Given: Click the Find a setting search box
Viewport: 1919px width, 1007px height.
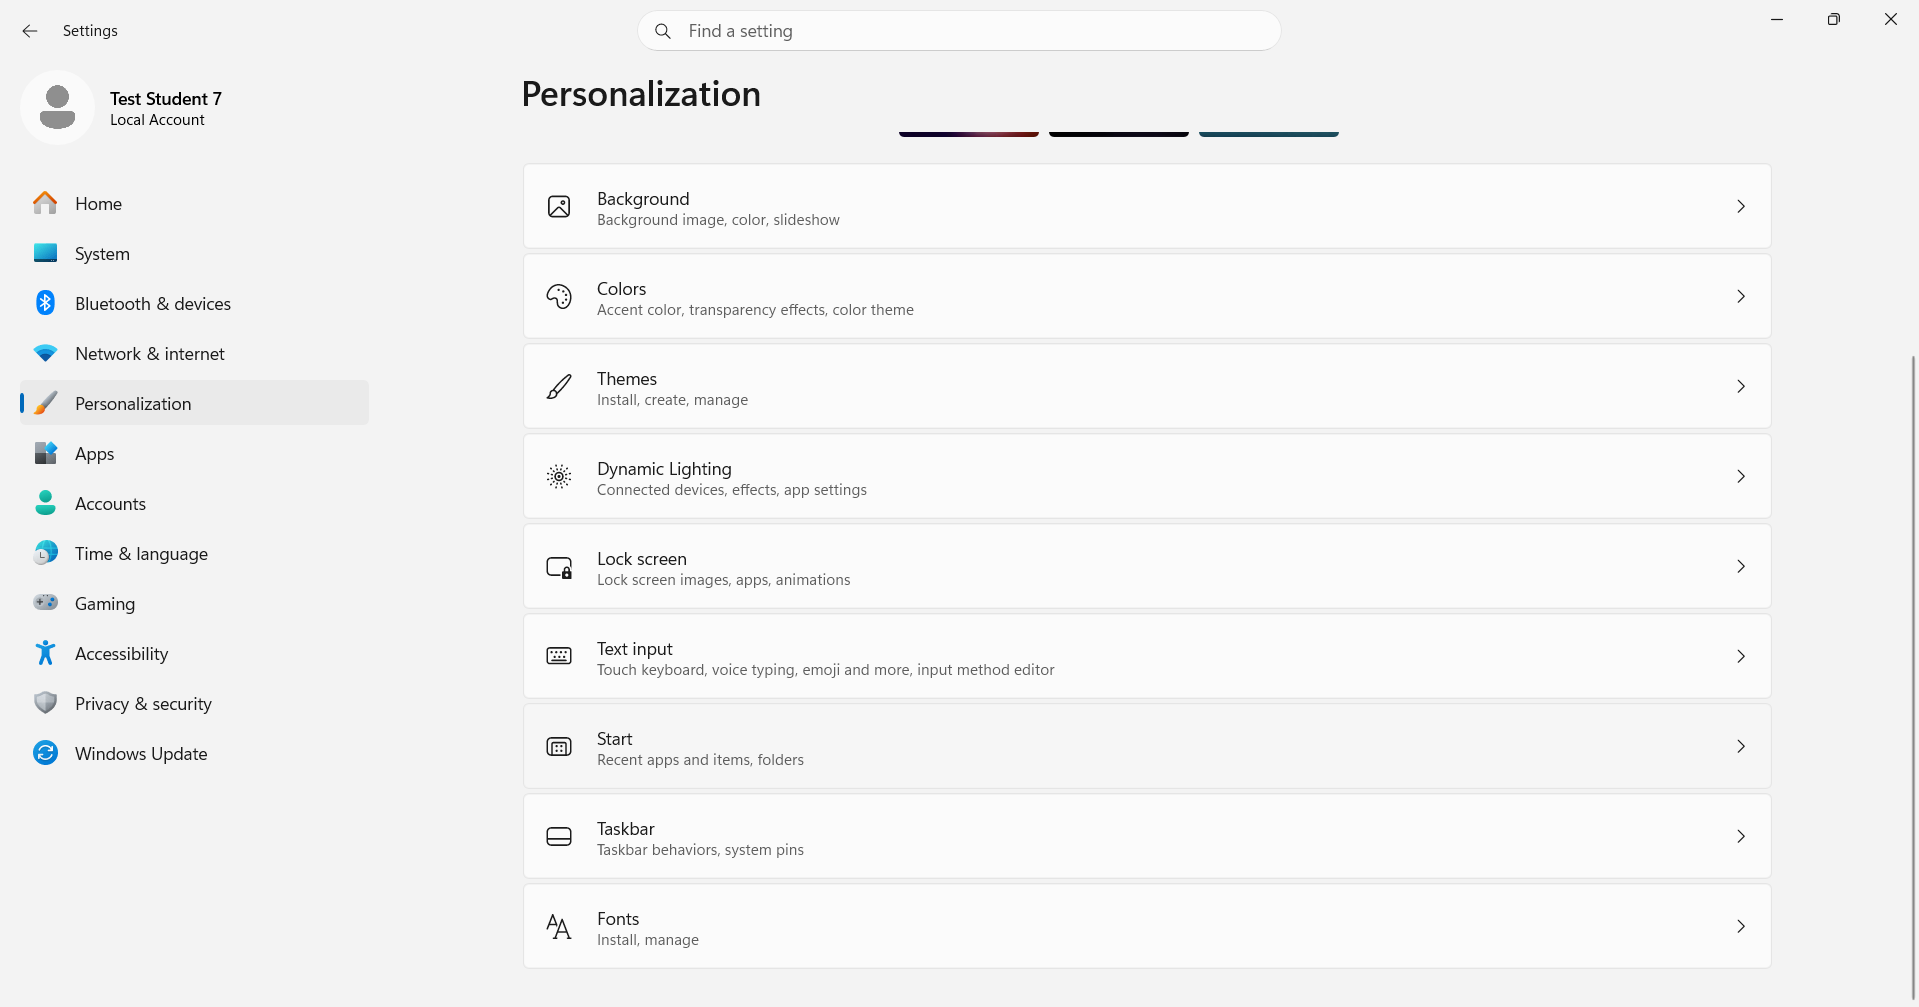Looking at the screenshot, I should point(959,31).
